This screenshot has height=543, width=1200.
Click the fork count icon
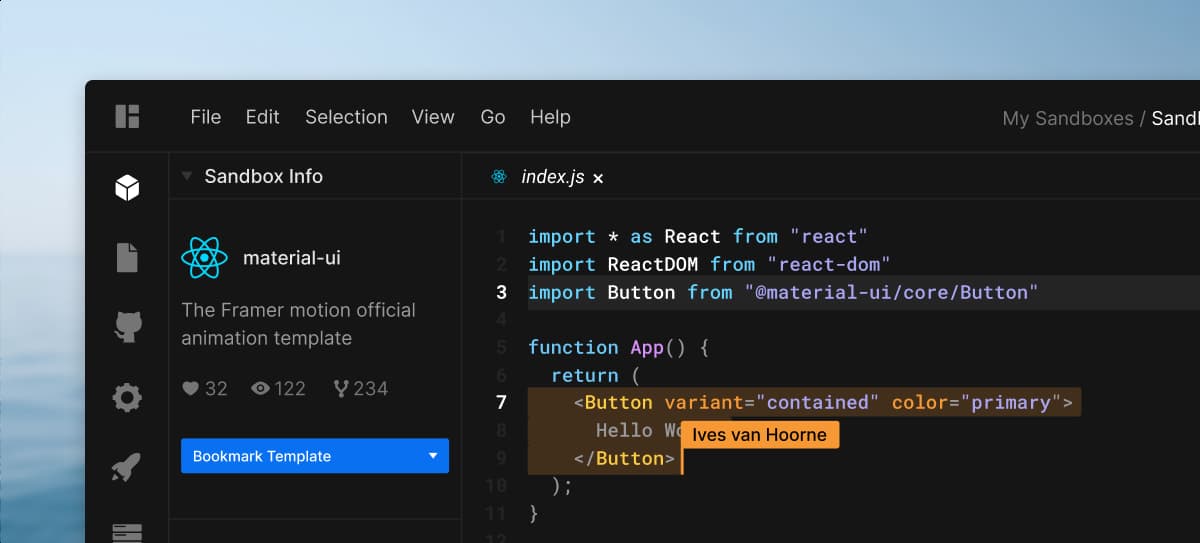click(340, 388)
